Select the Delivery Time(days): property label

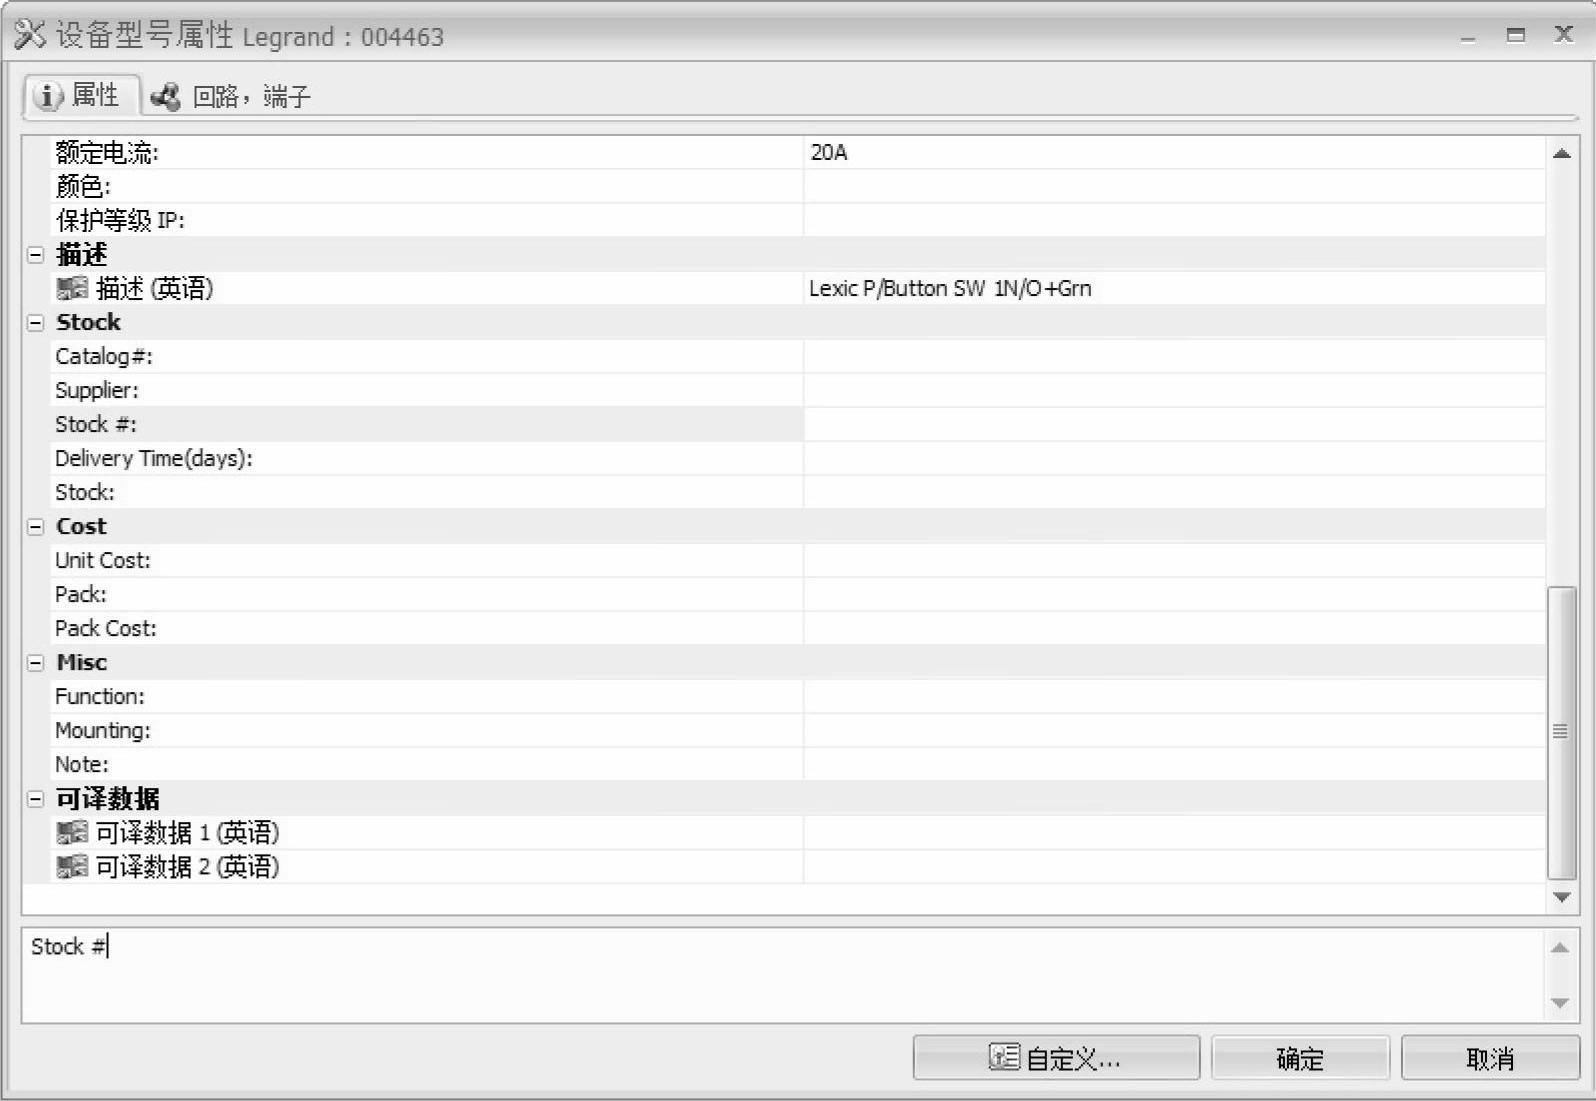pyautogui.click(x=154, y=458)
